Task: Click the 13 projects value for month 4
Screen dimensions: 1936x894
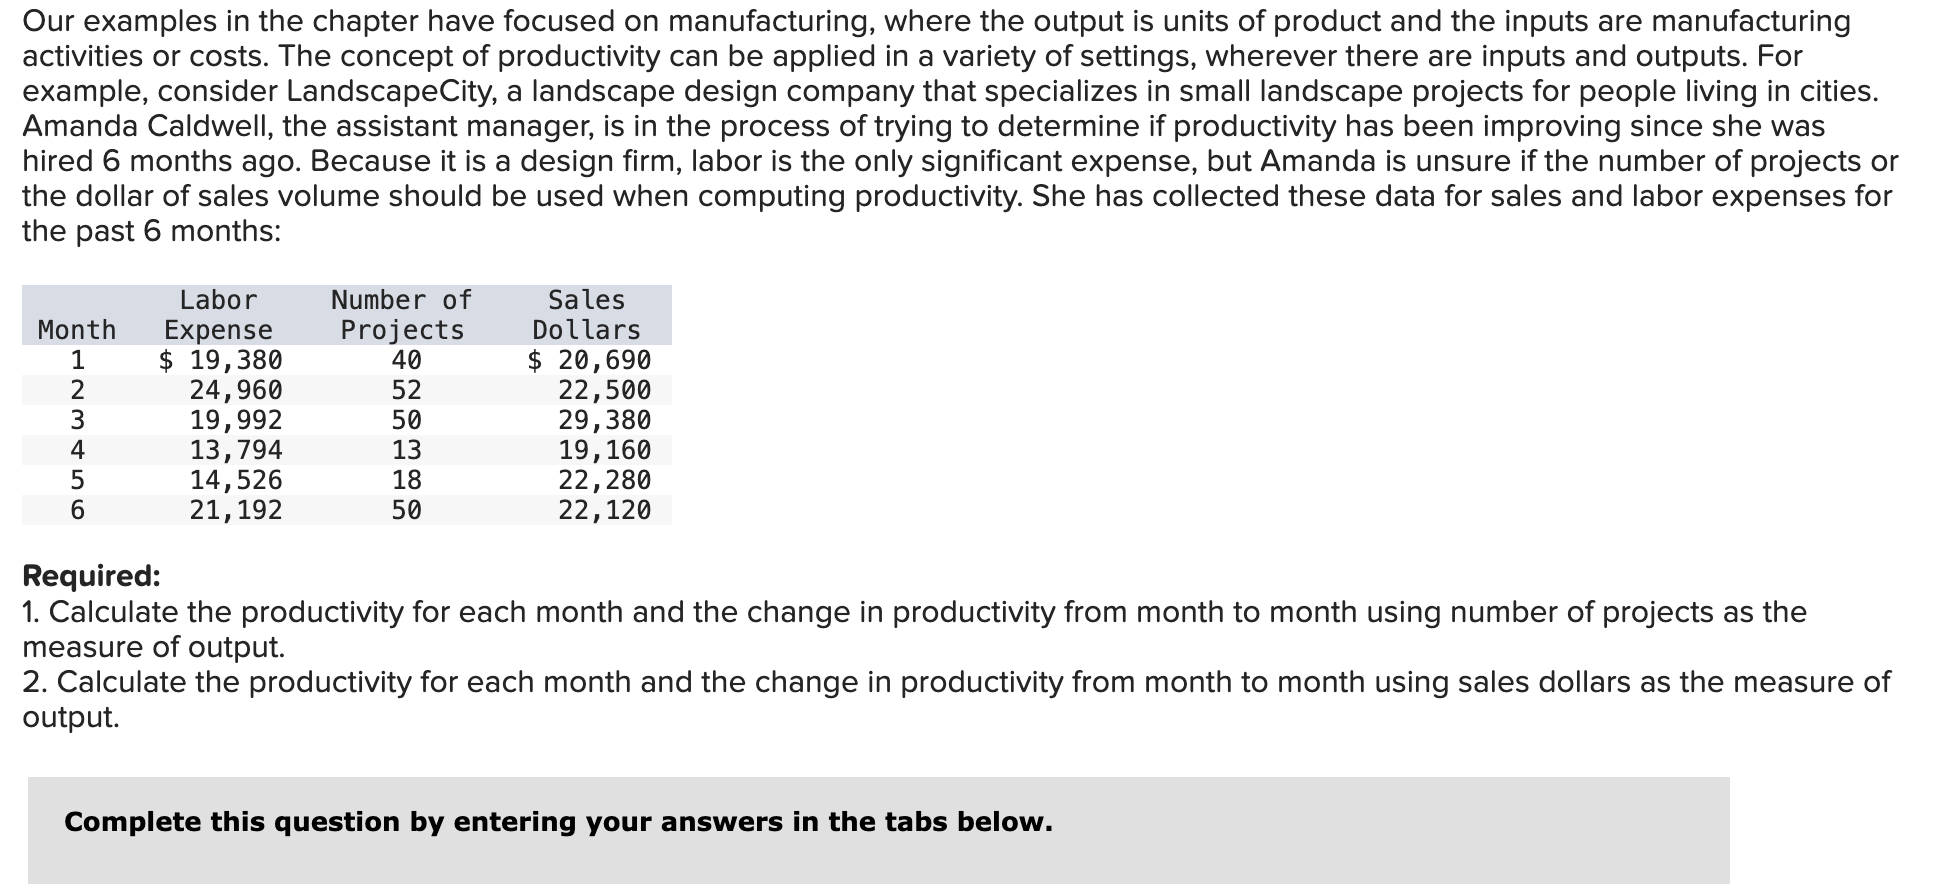Action: click(x=406, y=450)
